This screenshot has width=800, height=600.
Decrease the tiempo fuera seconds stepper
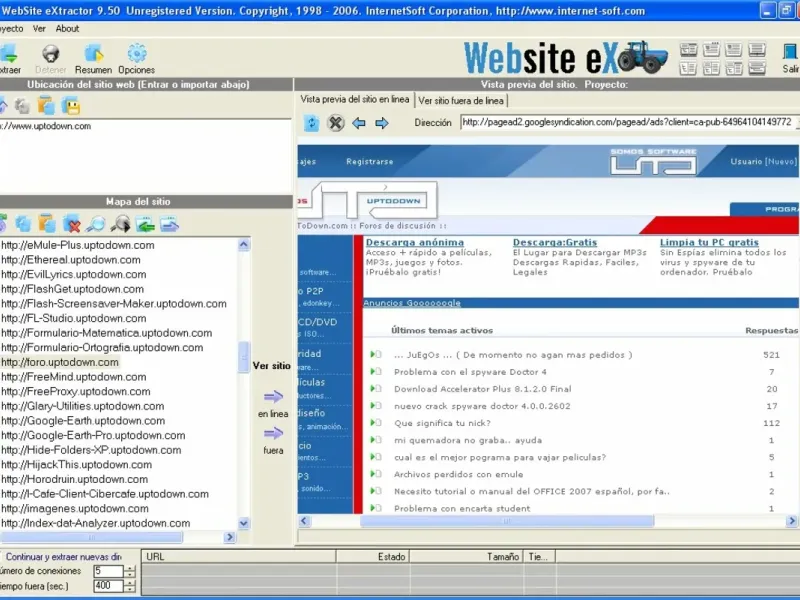point(130,589)
